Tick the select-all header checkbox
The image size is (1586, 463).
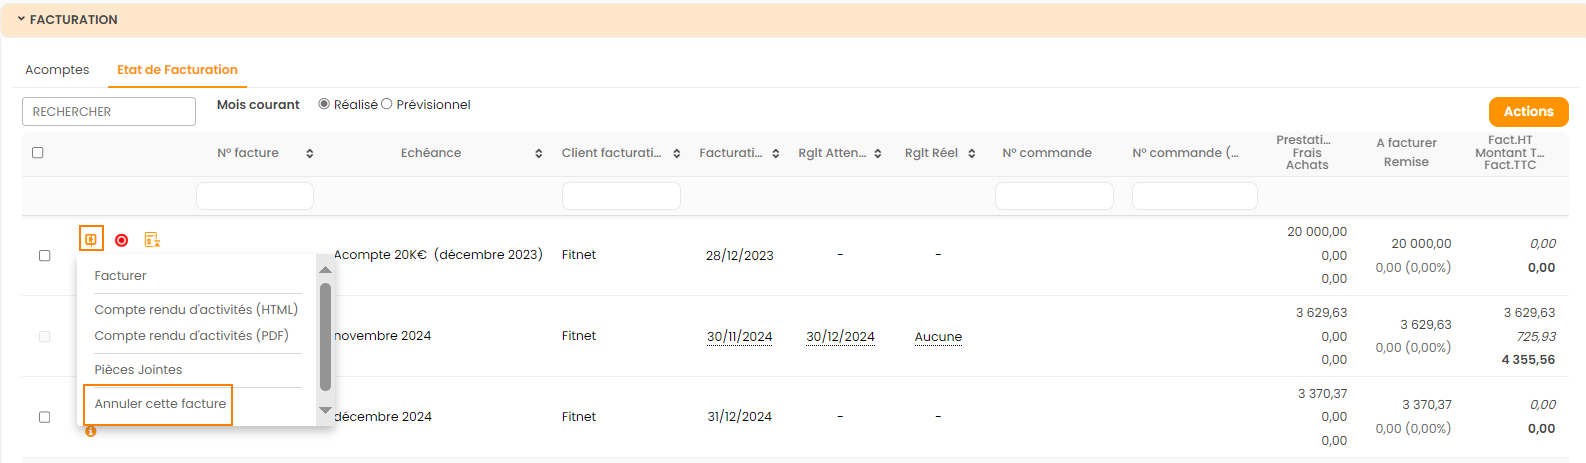38,153
